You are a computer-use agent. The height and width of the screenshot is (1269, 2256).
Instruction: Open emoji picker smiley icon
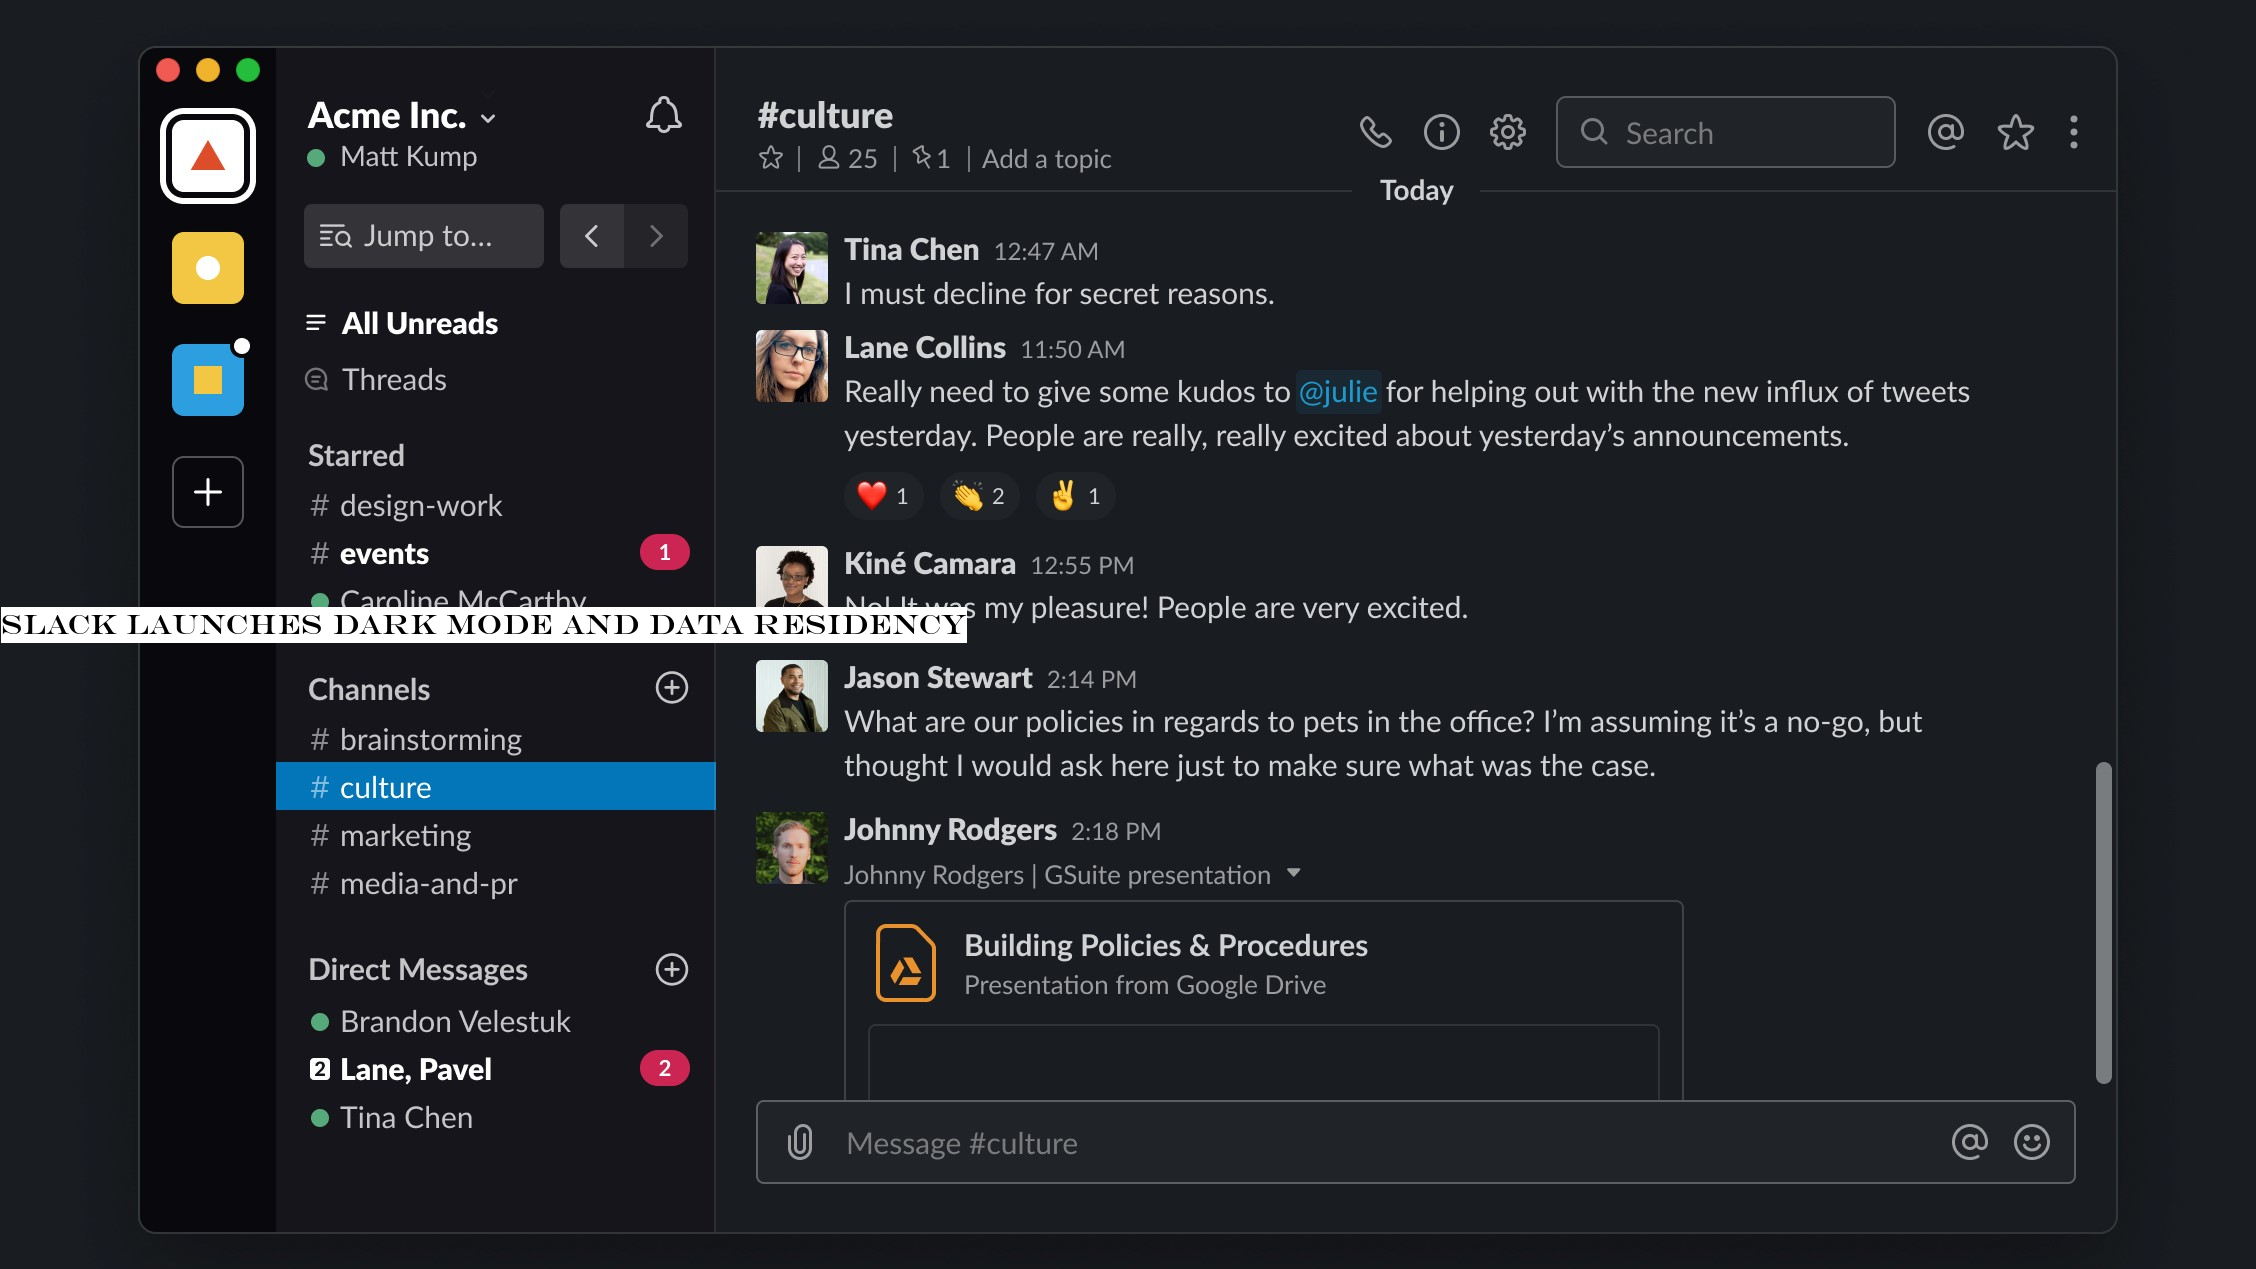pos(2032,1142)
